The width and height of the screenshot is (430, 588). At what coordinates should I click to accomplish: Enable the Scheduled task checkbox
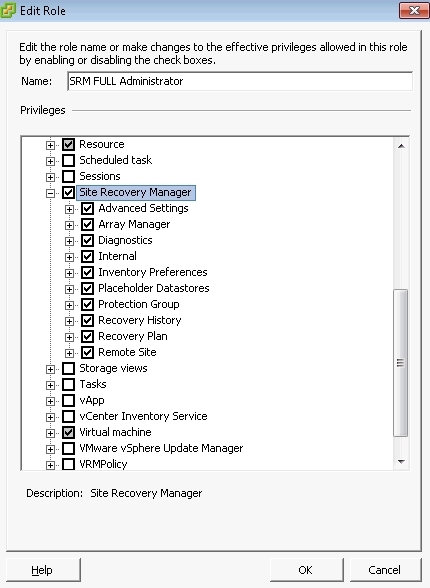point(68,160)
